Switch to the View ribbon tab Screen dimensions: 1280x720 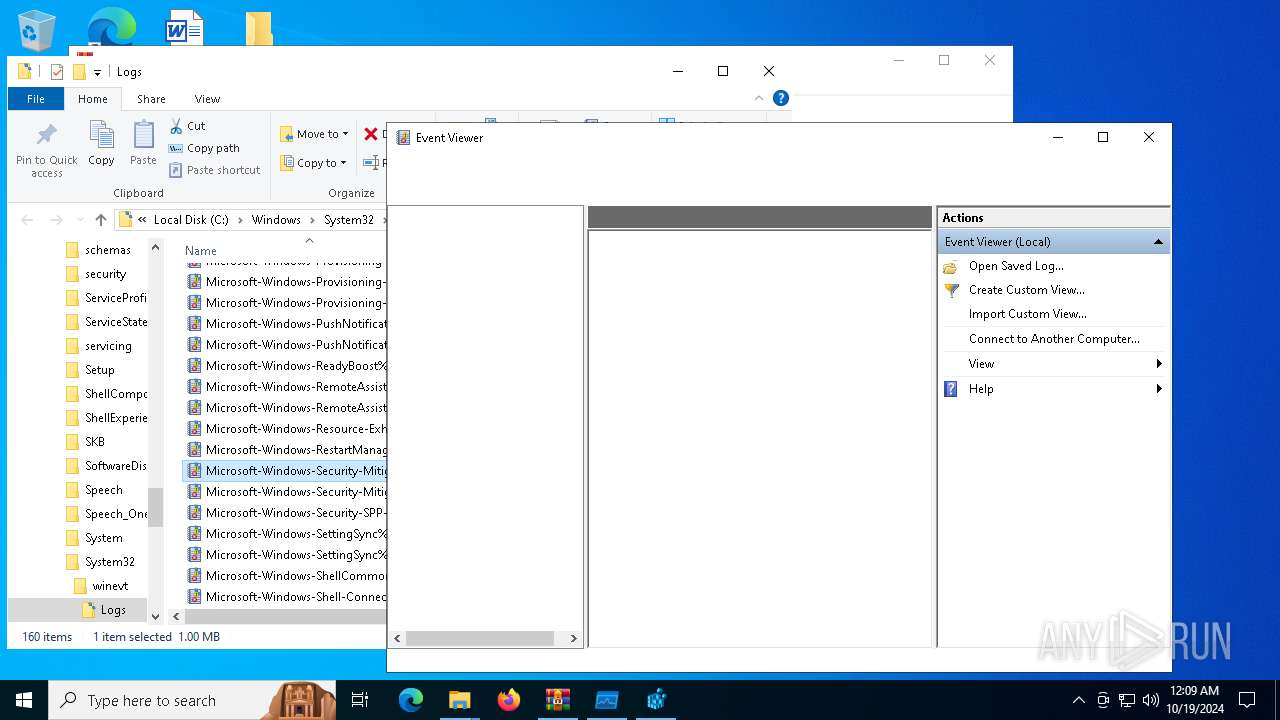click(x=207, y=99)
